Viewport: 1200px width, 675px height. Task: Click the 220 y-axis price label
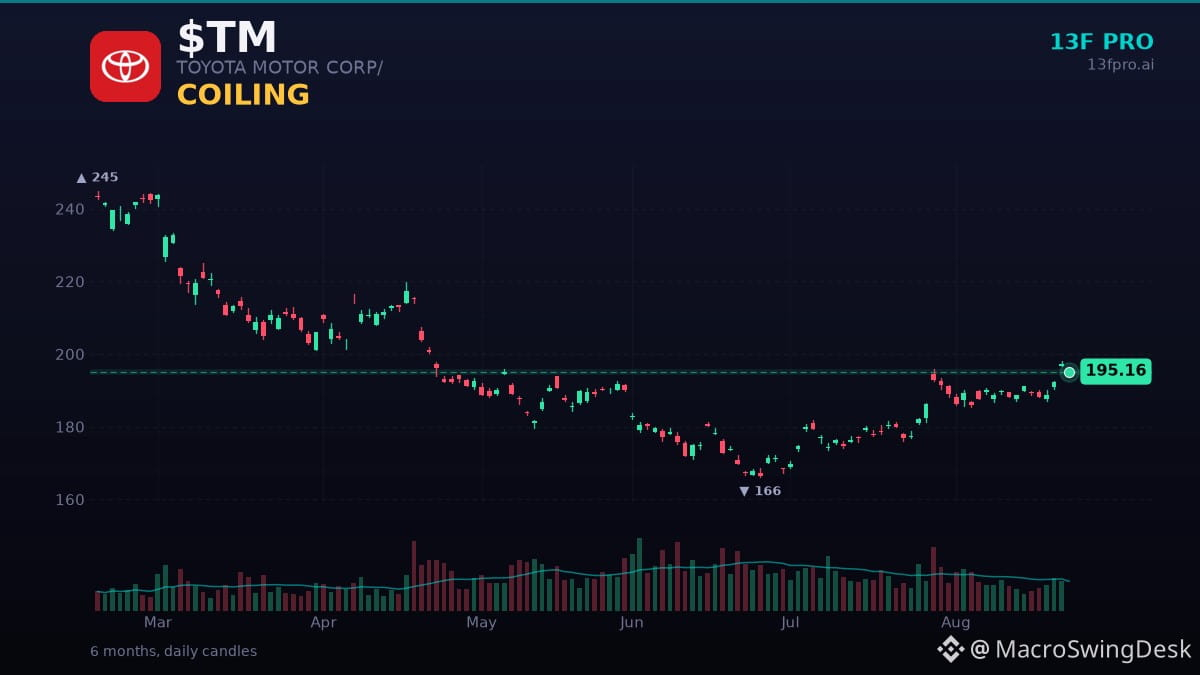pos(70,282)
